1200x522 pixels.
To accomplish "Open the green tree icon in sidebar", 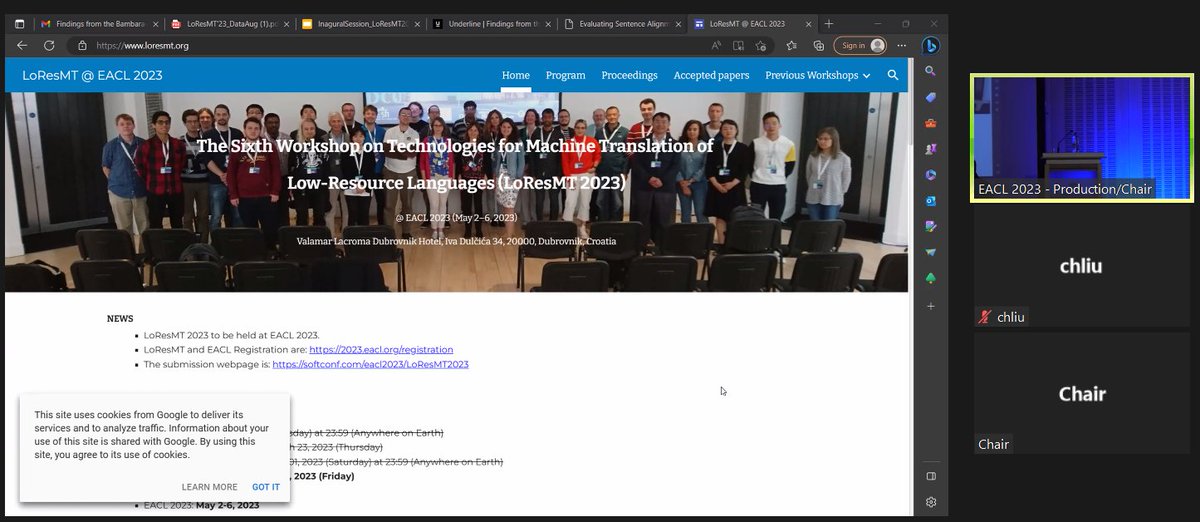I will click(931, 279).
